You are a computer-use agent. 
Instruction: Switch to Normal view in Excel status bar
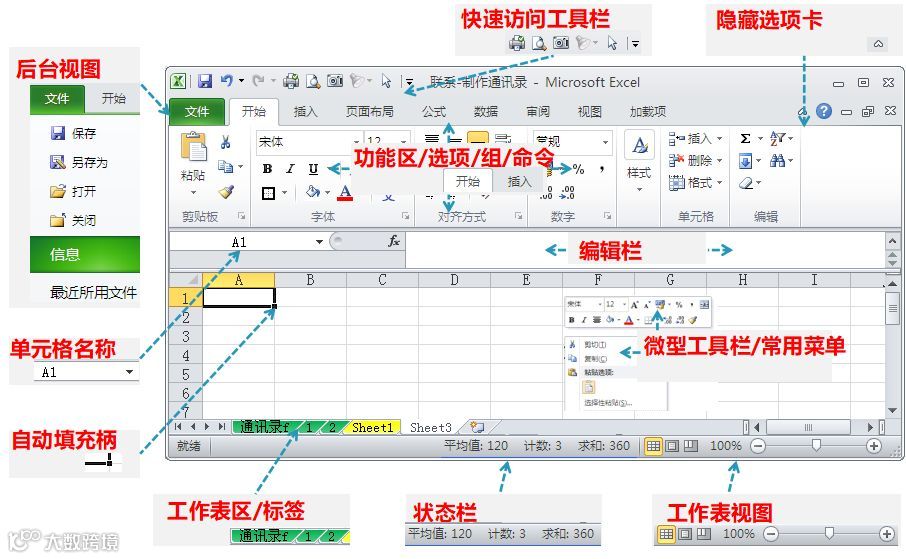653,446
